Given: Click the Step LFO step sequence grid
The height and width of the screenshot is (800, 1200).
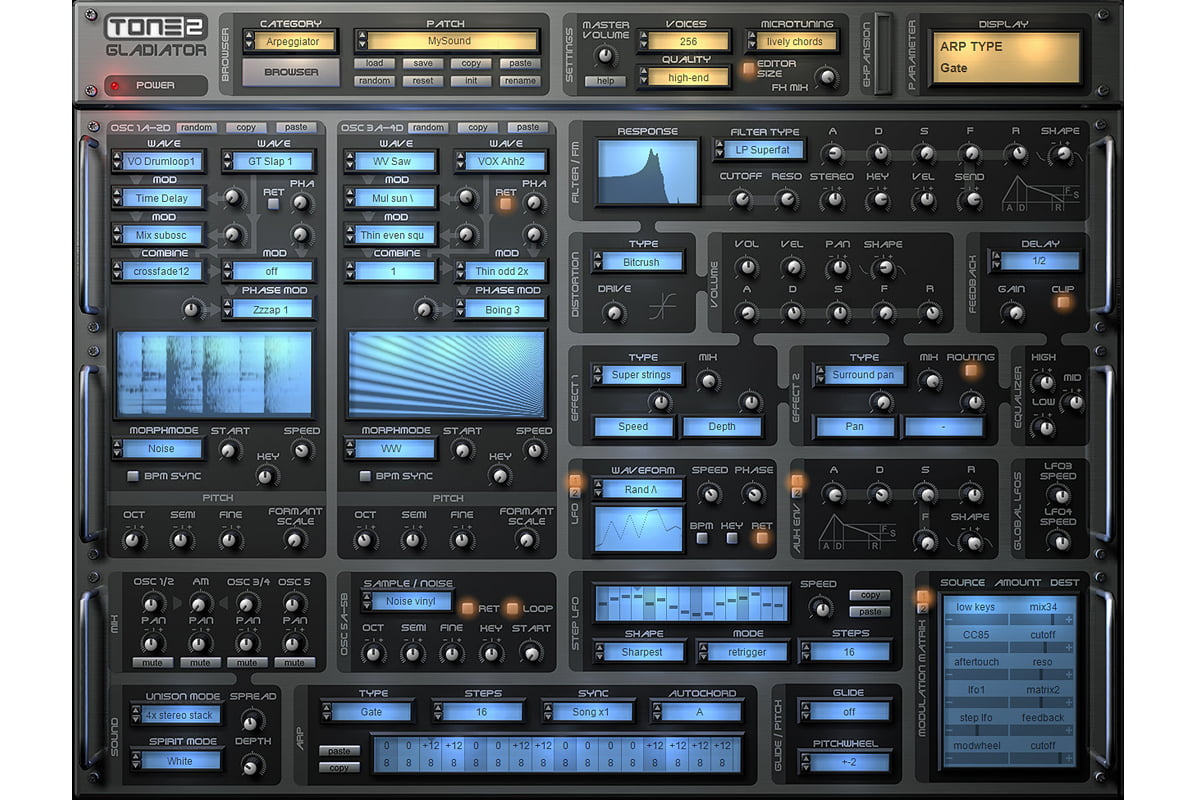Looking at the screenshot, I should 691,605.
